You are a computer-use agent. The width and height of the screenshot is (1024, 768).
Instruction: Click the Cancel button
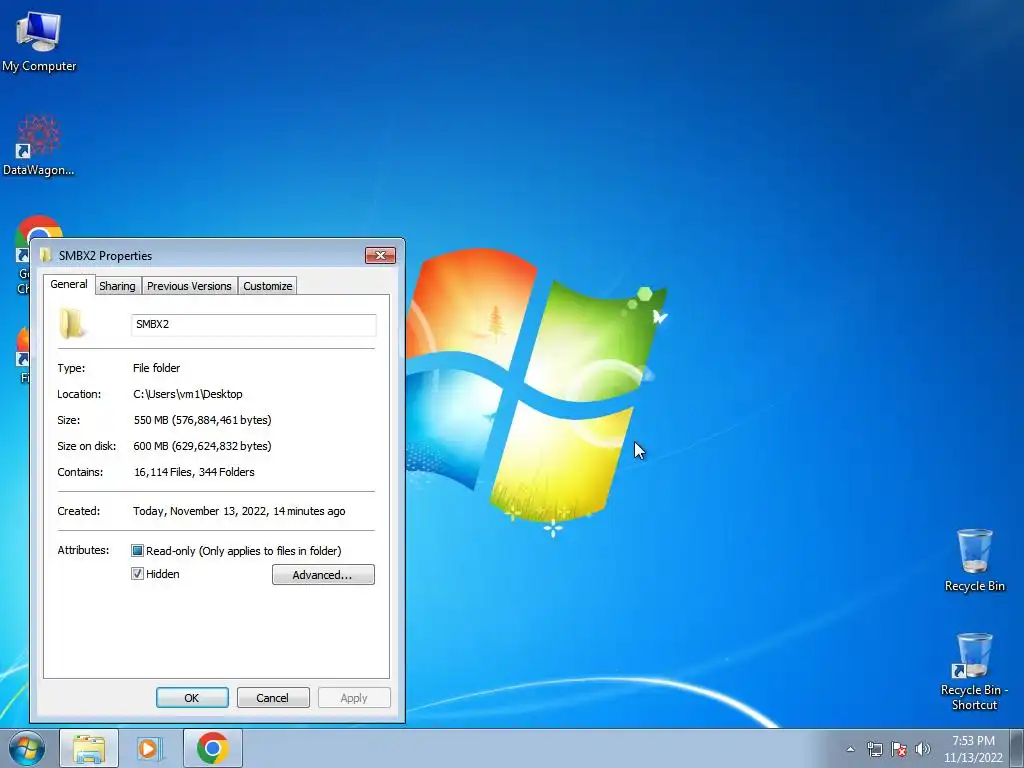click(x=272, y=697)
